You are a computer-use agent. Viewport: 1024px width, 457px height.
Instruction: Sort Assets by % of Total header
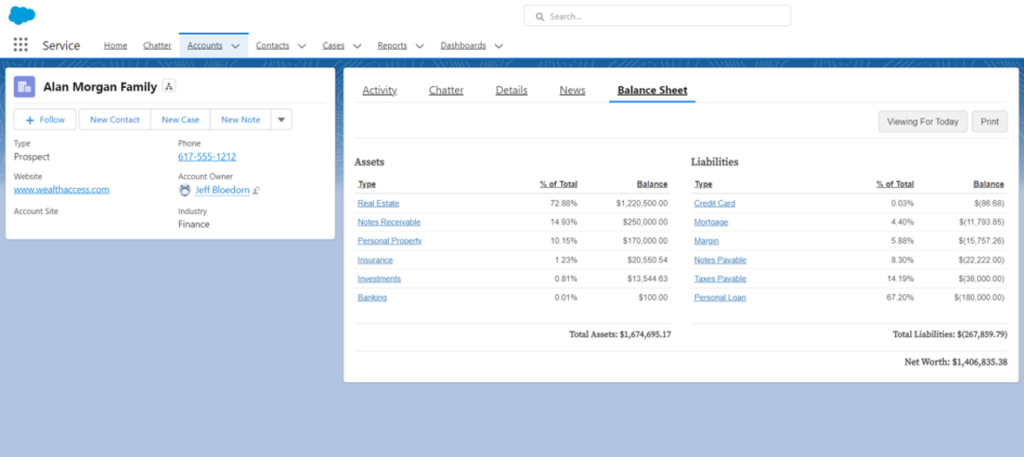tap(558, 184)
